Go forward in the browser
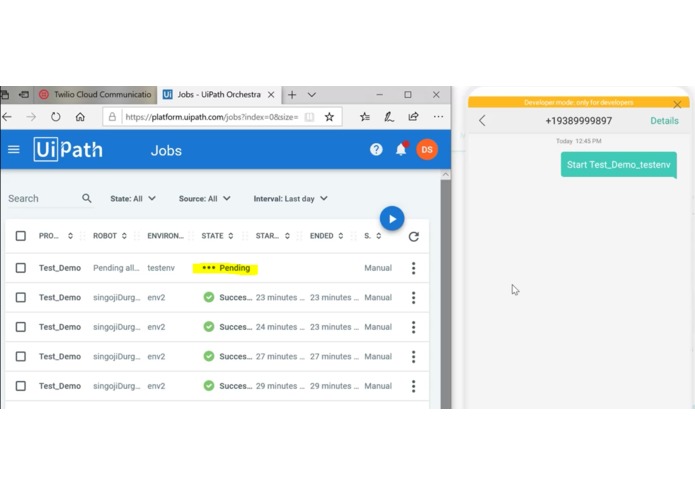 (x=31, y=117)
